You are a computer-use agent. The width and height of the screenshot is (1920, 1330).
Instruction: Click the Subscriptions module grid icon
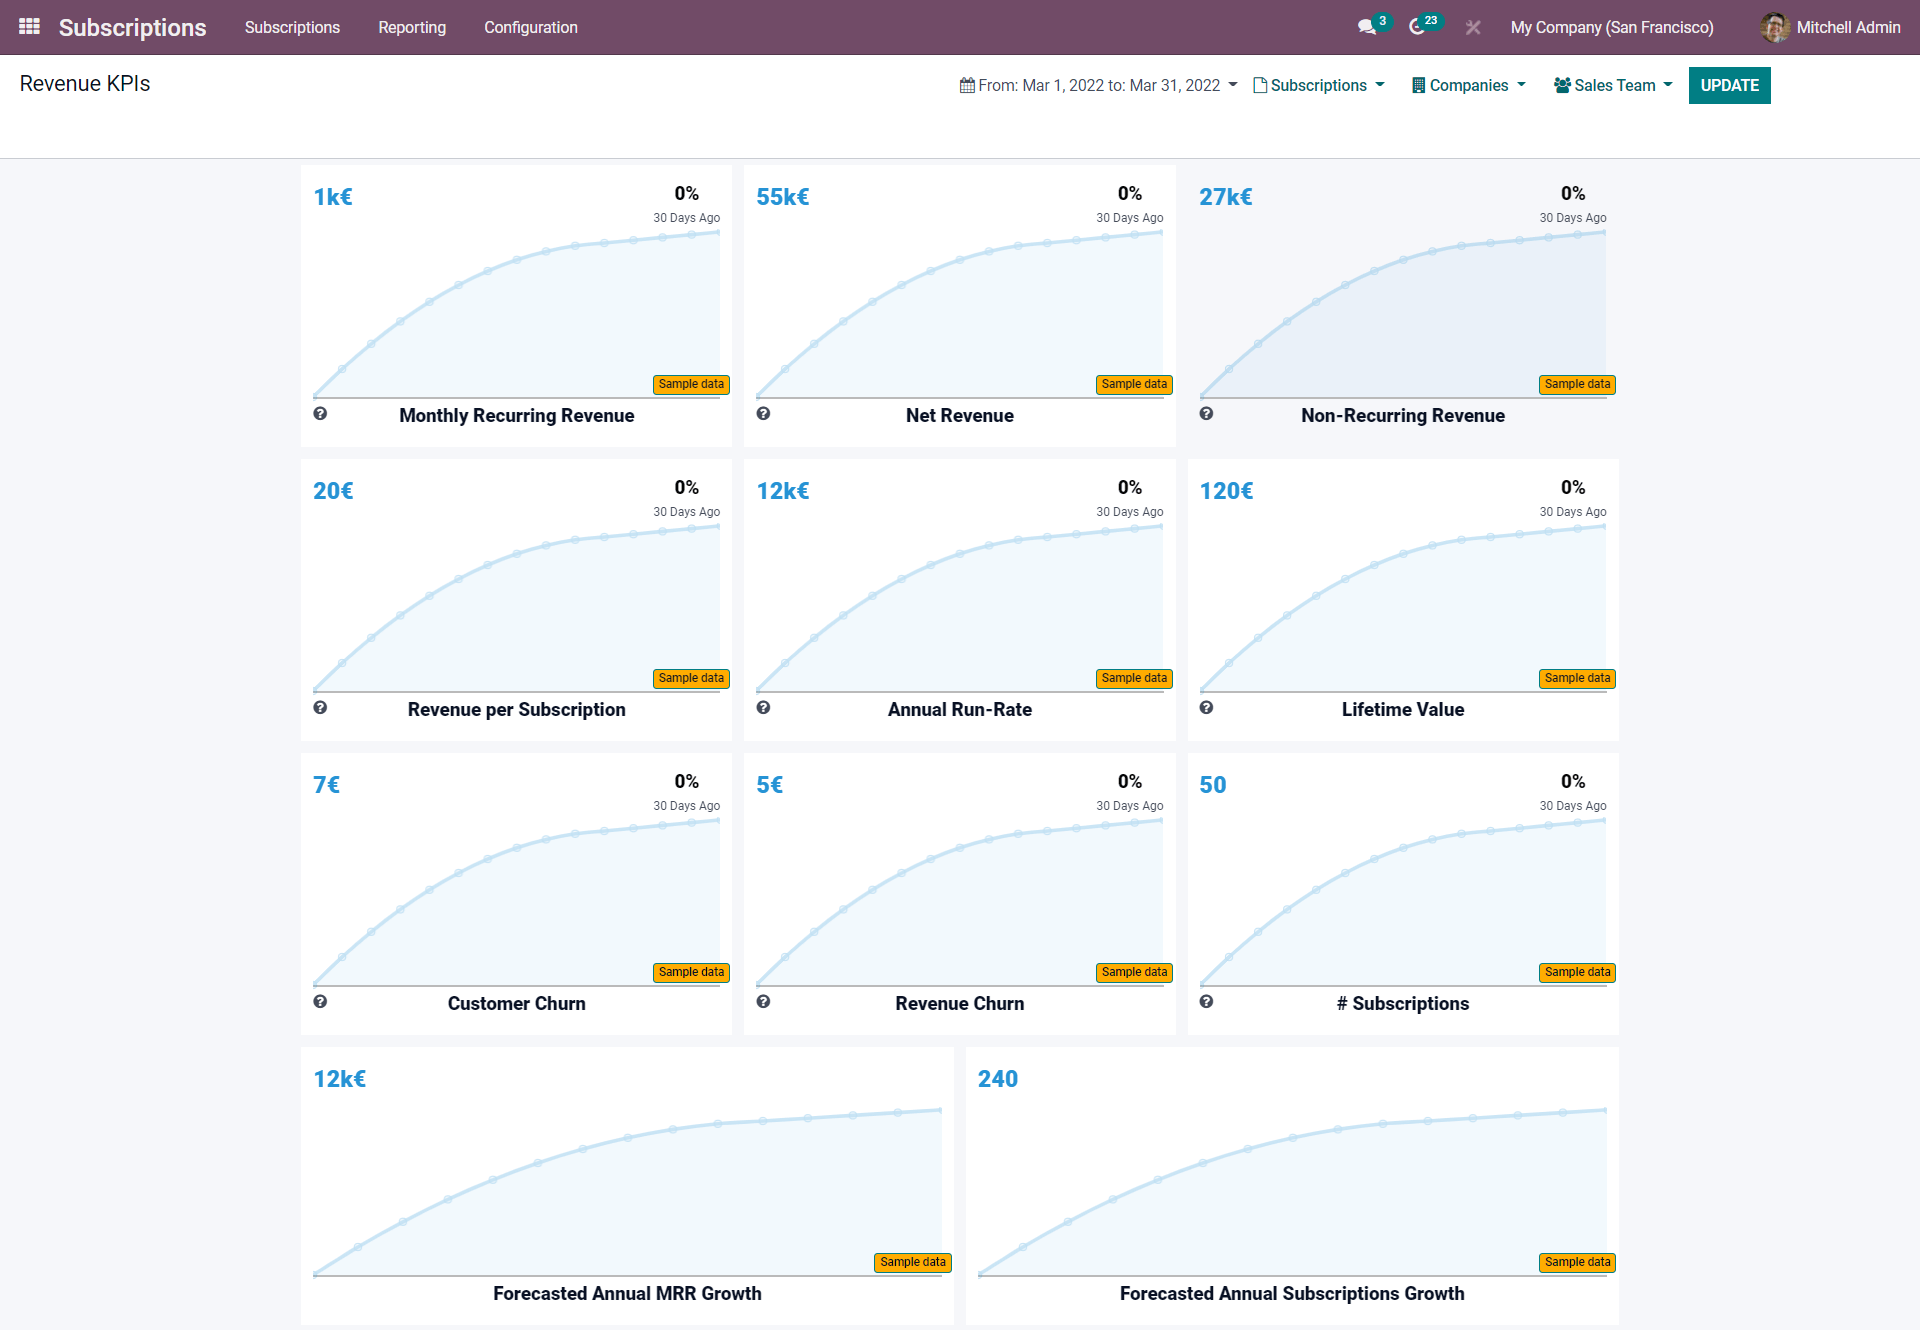28,26
